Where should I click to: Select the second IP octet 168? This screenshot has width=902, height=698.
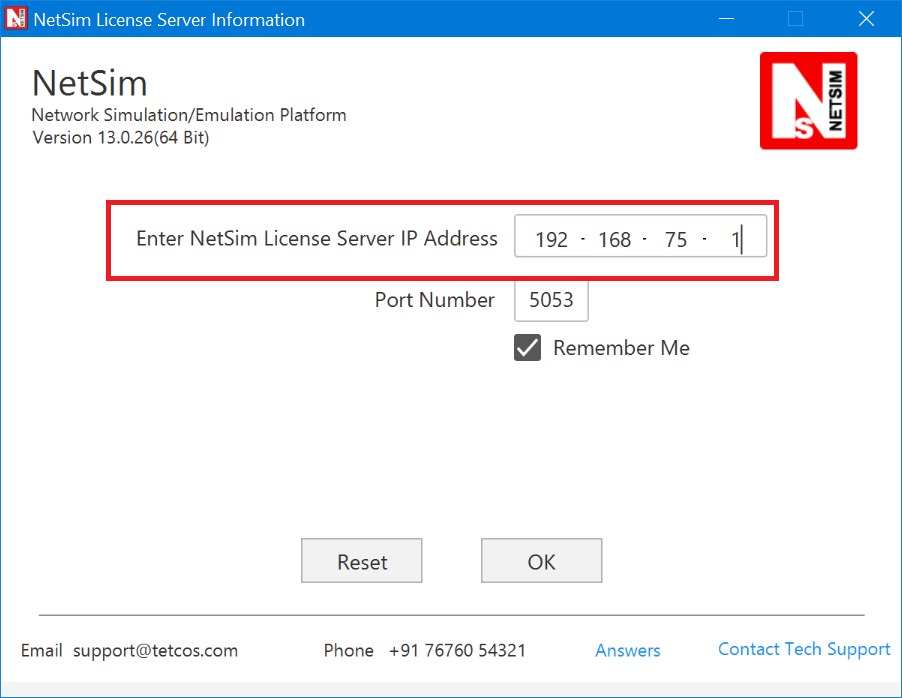pos(614,239)
